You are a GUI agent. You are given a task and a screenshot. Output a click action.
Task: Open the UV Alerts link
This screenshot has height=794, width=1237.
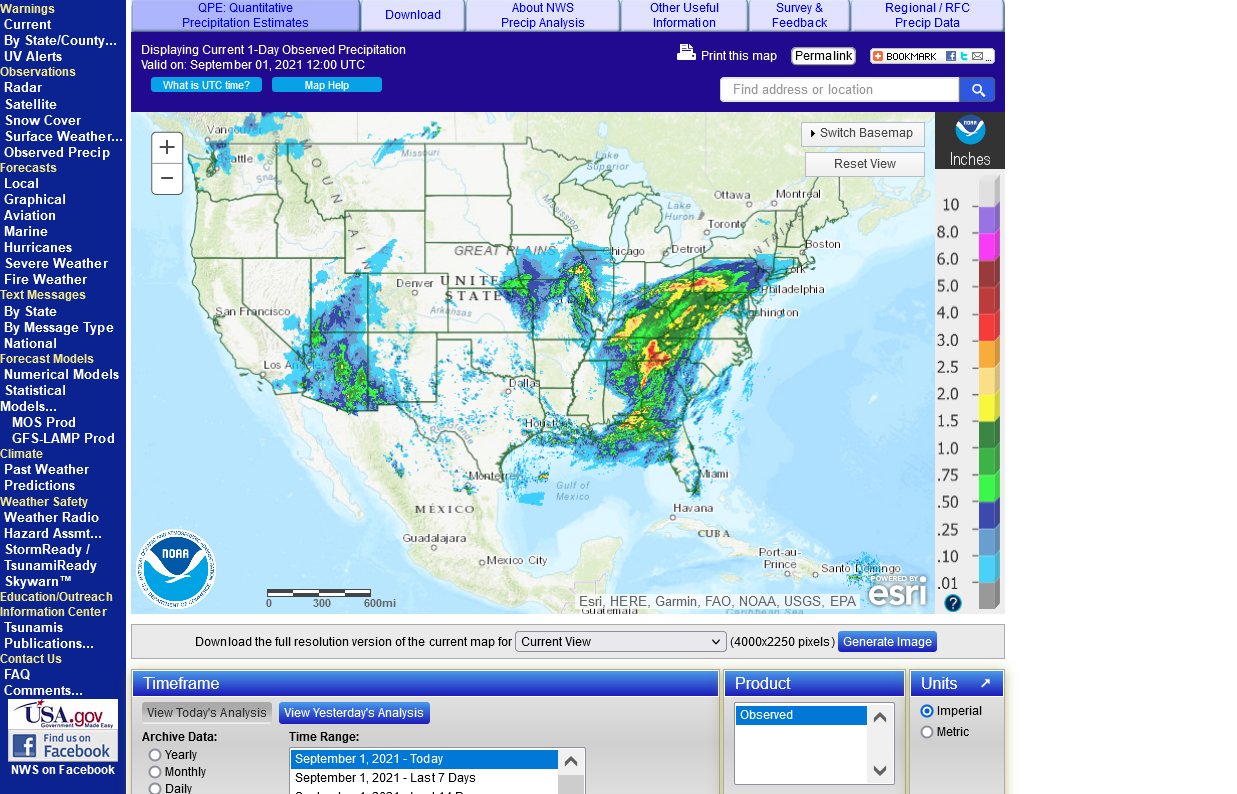[x=33, y=56]
